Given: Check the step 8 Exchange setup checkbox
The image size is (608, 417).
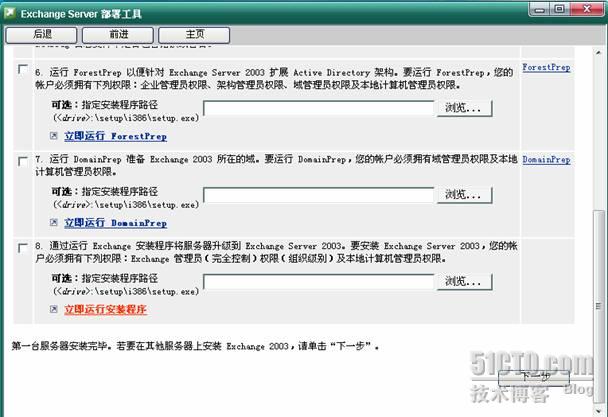Looking at the screenshot, I should pyautogui.click(x=23, y=248).
